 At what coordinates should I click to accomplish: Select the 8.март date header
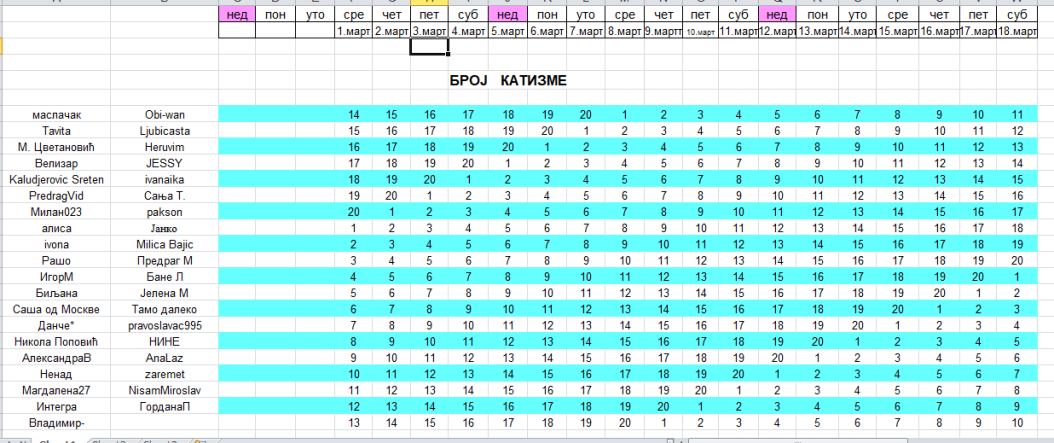[624, 31]
